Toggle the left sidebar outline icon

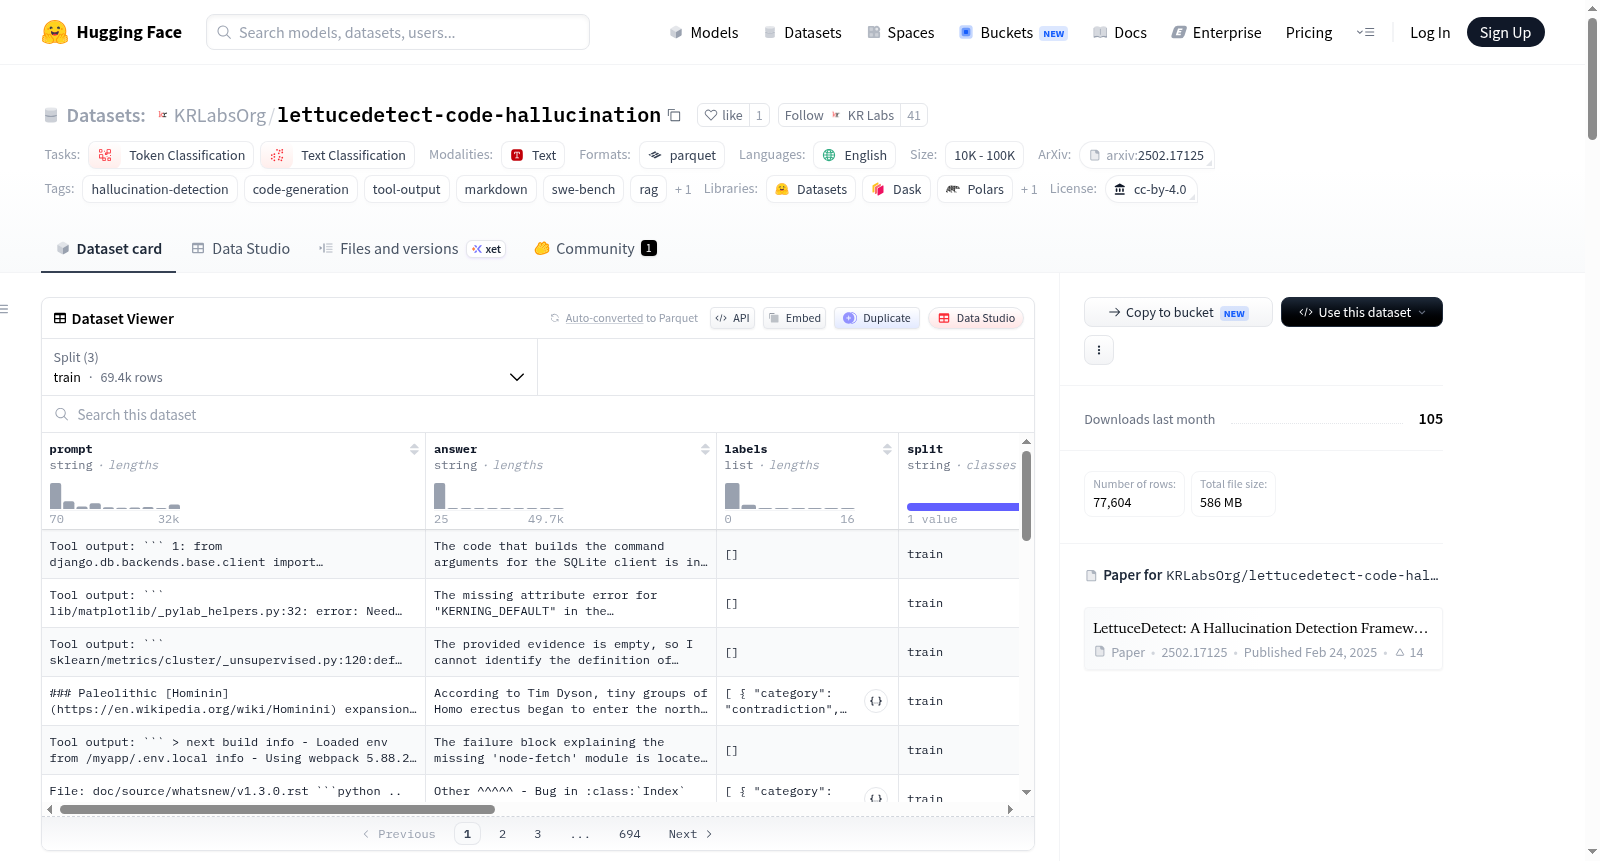tap(4, 309)
